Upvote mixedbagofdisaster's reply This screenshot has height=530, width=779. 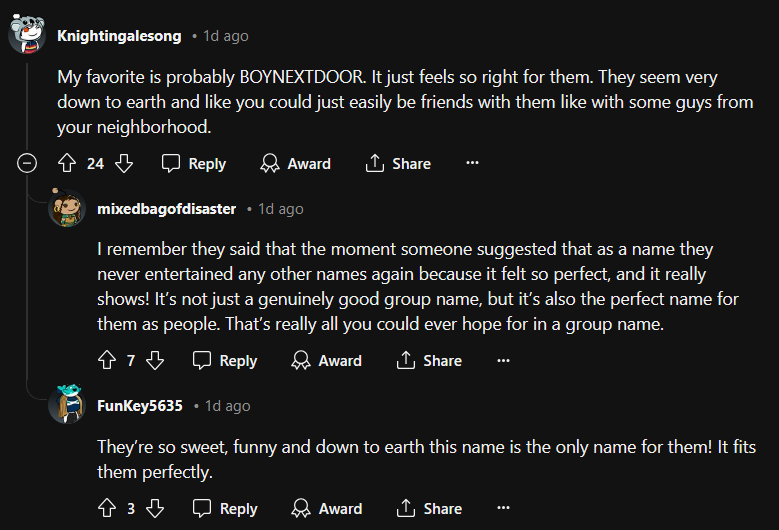coord(107,360)
